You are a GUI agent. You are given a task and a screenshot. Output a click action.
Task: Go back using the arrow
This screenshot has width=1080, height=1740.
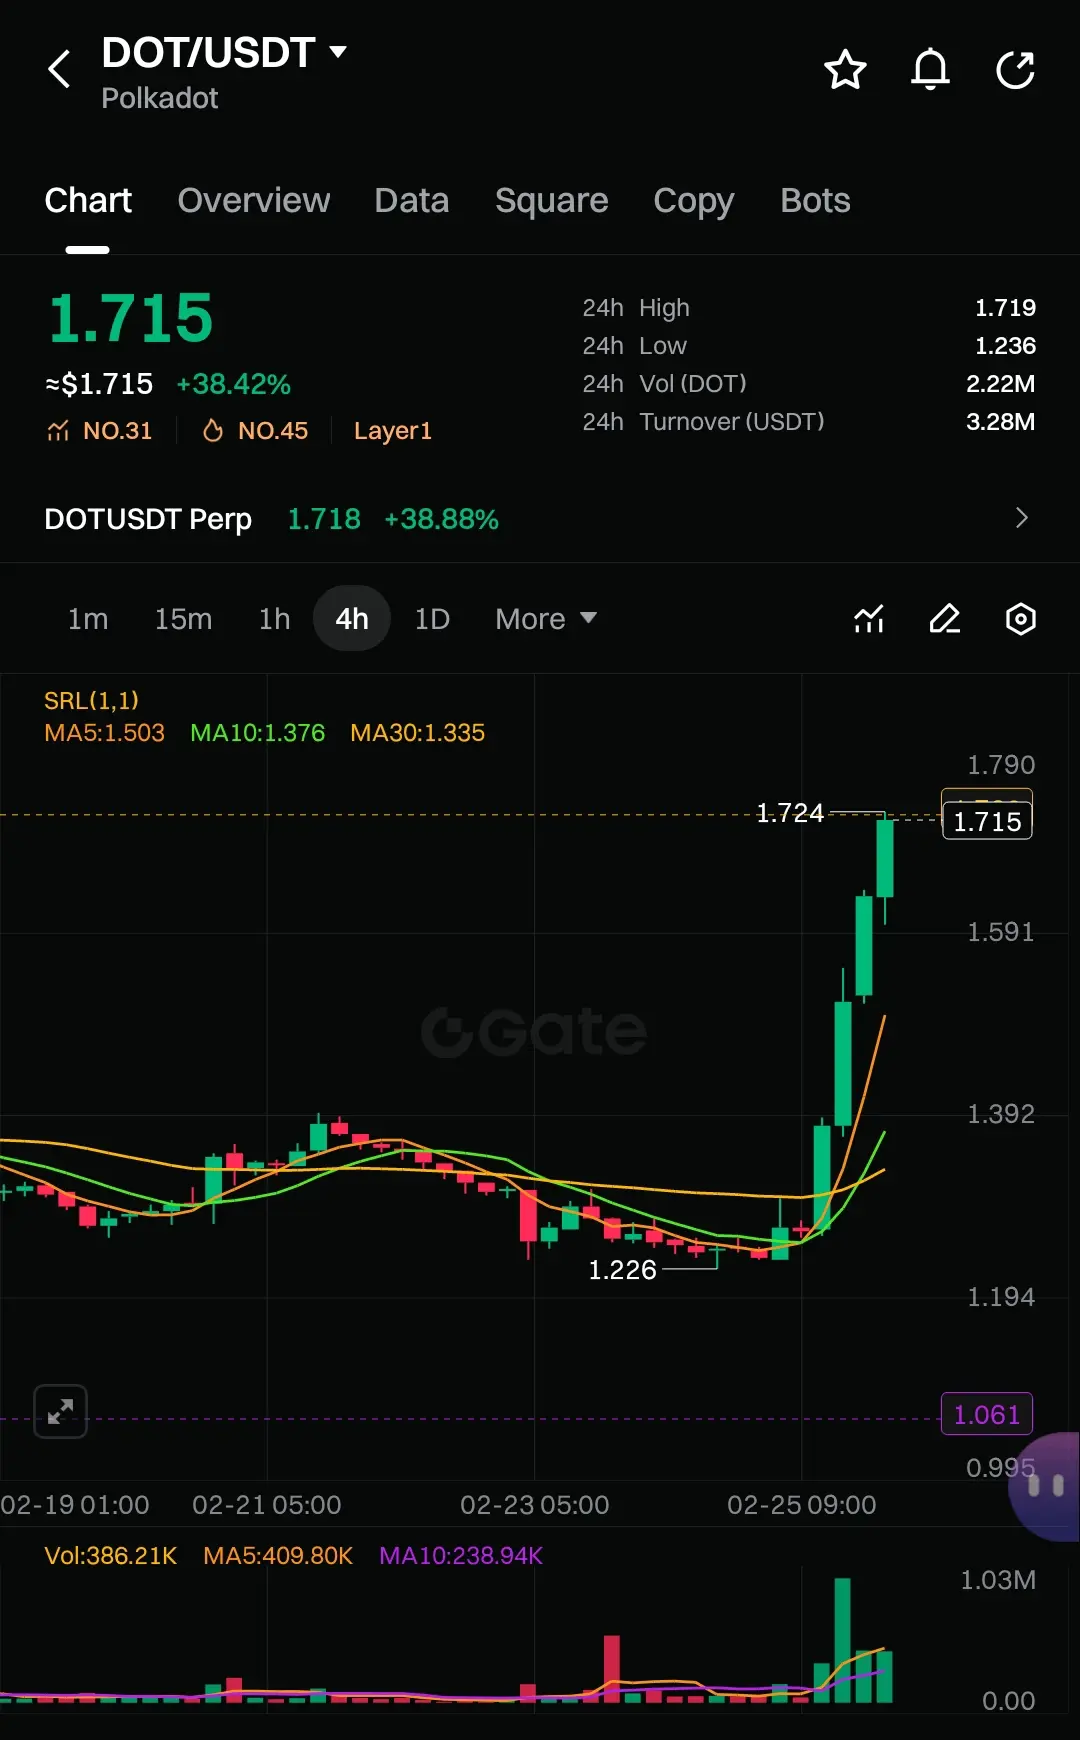tap(59, 69)
